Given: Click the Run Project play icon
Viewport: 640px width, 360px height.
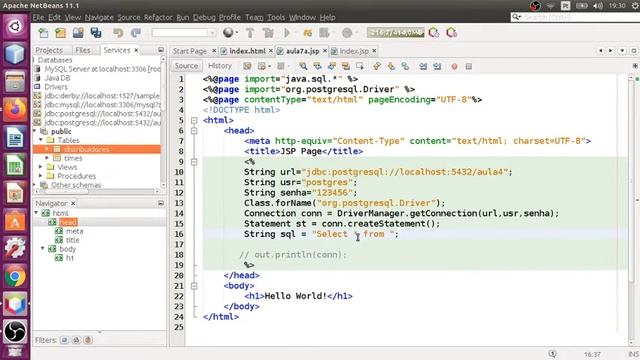Looking at the screenshot, I should pos(287,33).
